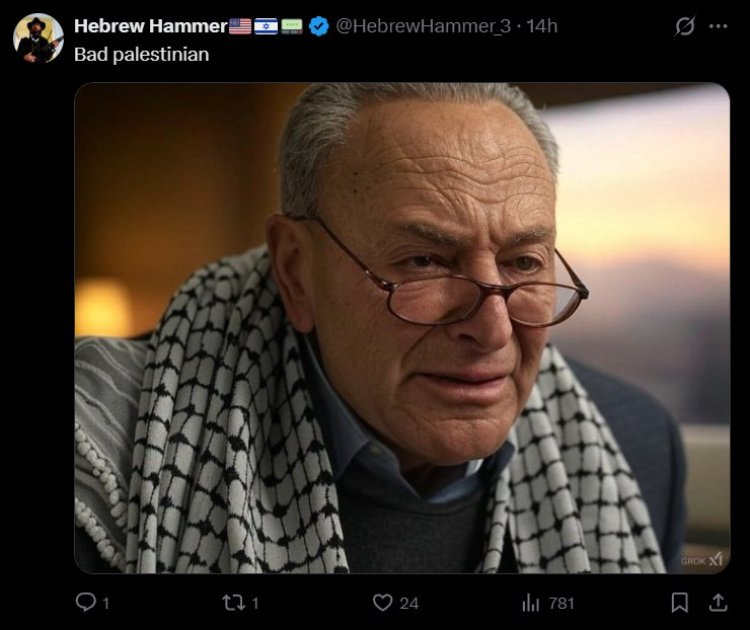
Task: Click the Israeli flag emoji in name
Action: click(x=266, y=26)
